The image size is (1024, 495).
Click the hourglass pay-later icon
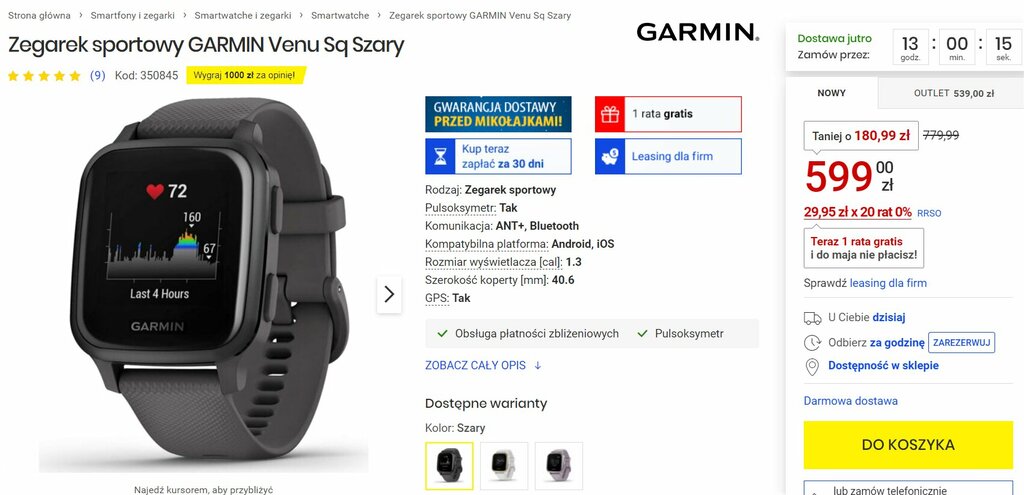pos(440,156)
